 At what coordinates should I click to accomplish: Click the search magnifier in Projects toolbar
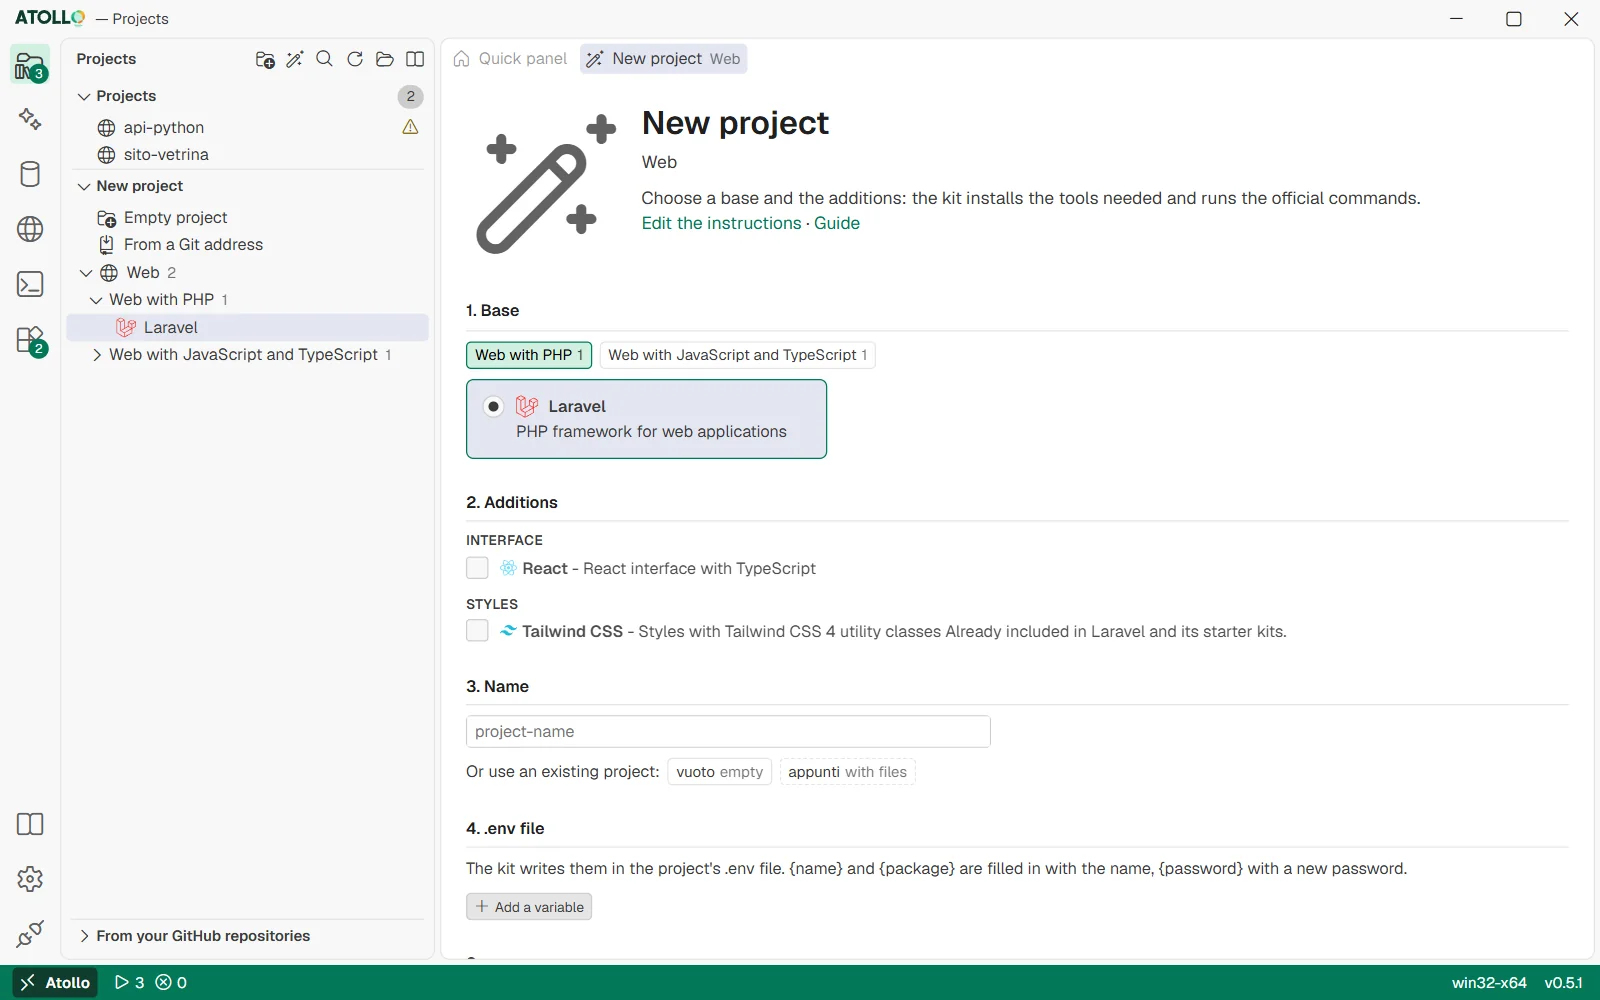pos(325,59)
